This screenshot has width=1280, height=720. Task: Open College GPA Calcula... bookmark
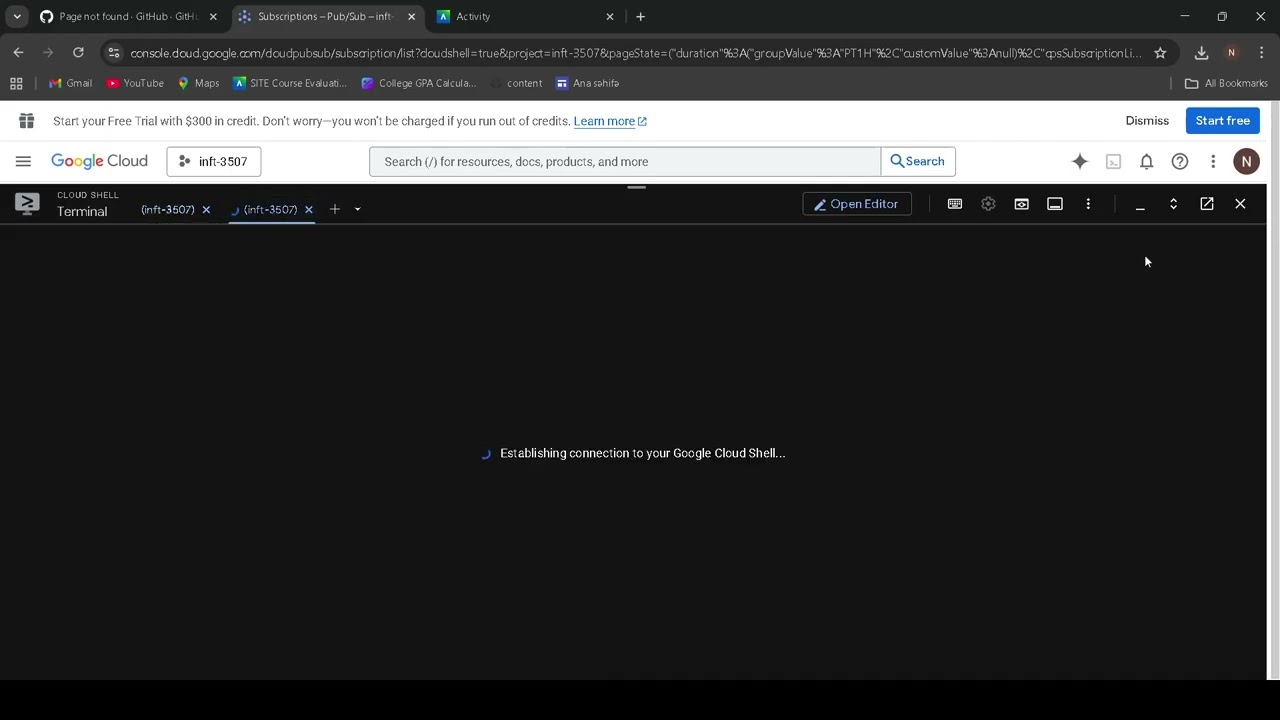pyautogui.click(x=419, y=83)
